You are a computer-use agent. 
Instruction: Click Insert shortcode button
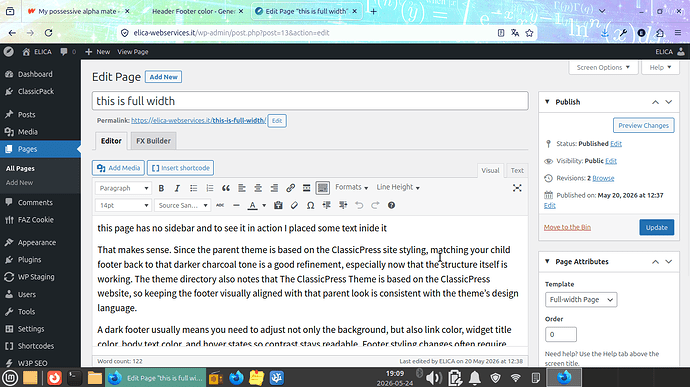coord(180,168)
